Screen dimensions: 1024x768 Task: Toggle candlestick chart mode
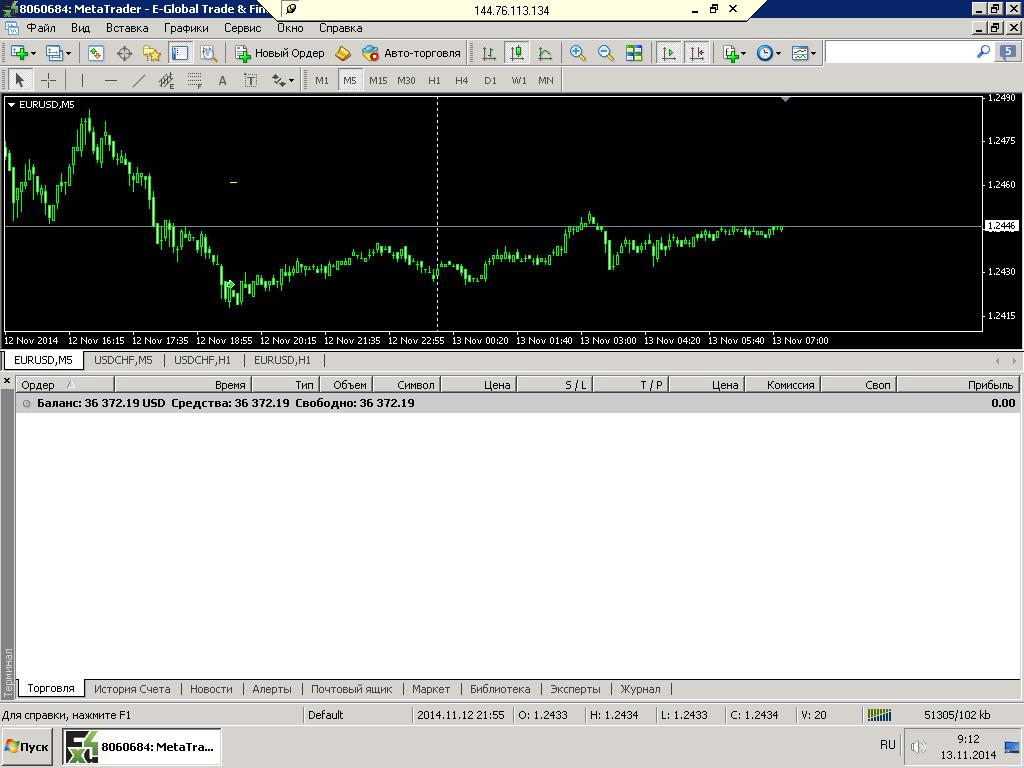click(517, 54)
